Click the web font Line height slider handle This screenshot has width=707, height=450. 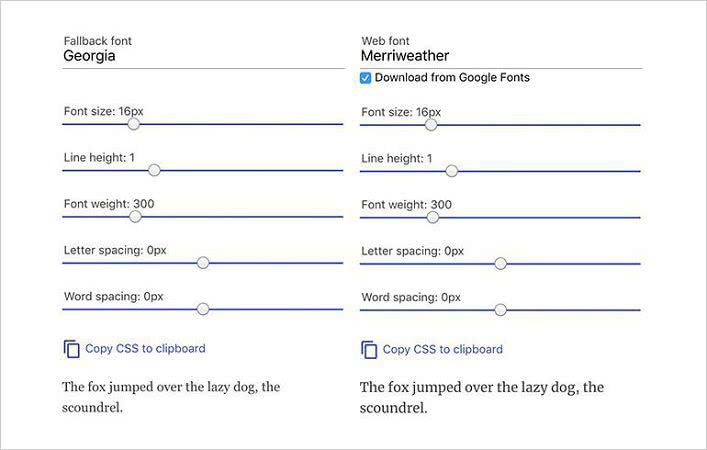click(x=451, y=171)
